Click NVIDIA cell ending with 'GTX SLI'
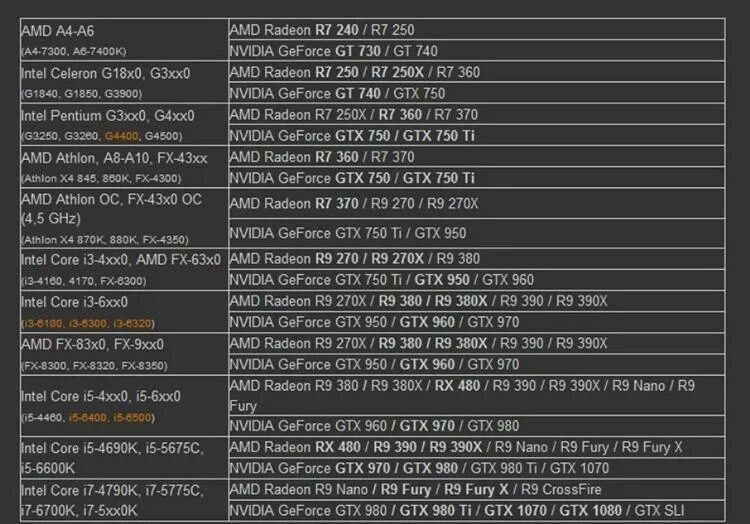 coord(477,511)
